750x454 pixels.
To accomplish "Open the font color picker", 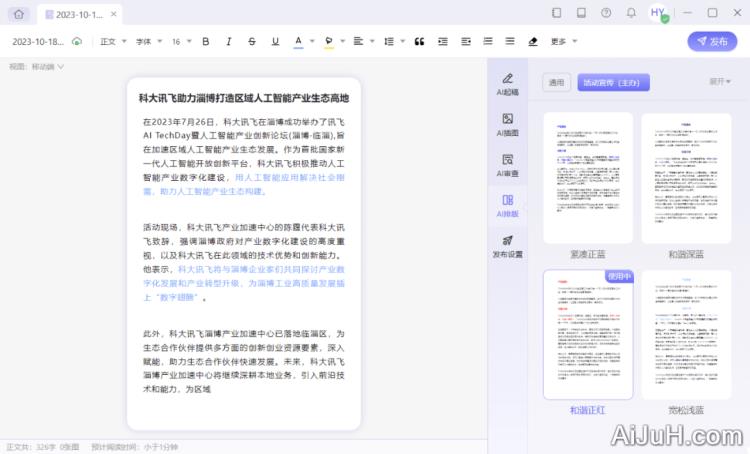I will (300, 41).
